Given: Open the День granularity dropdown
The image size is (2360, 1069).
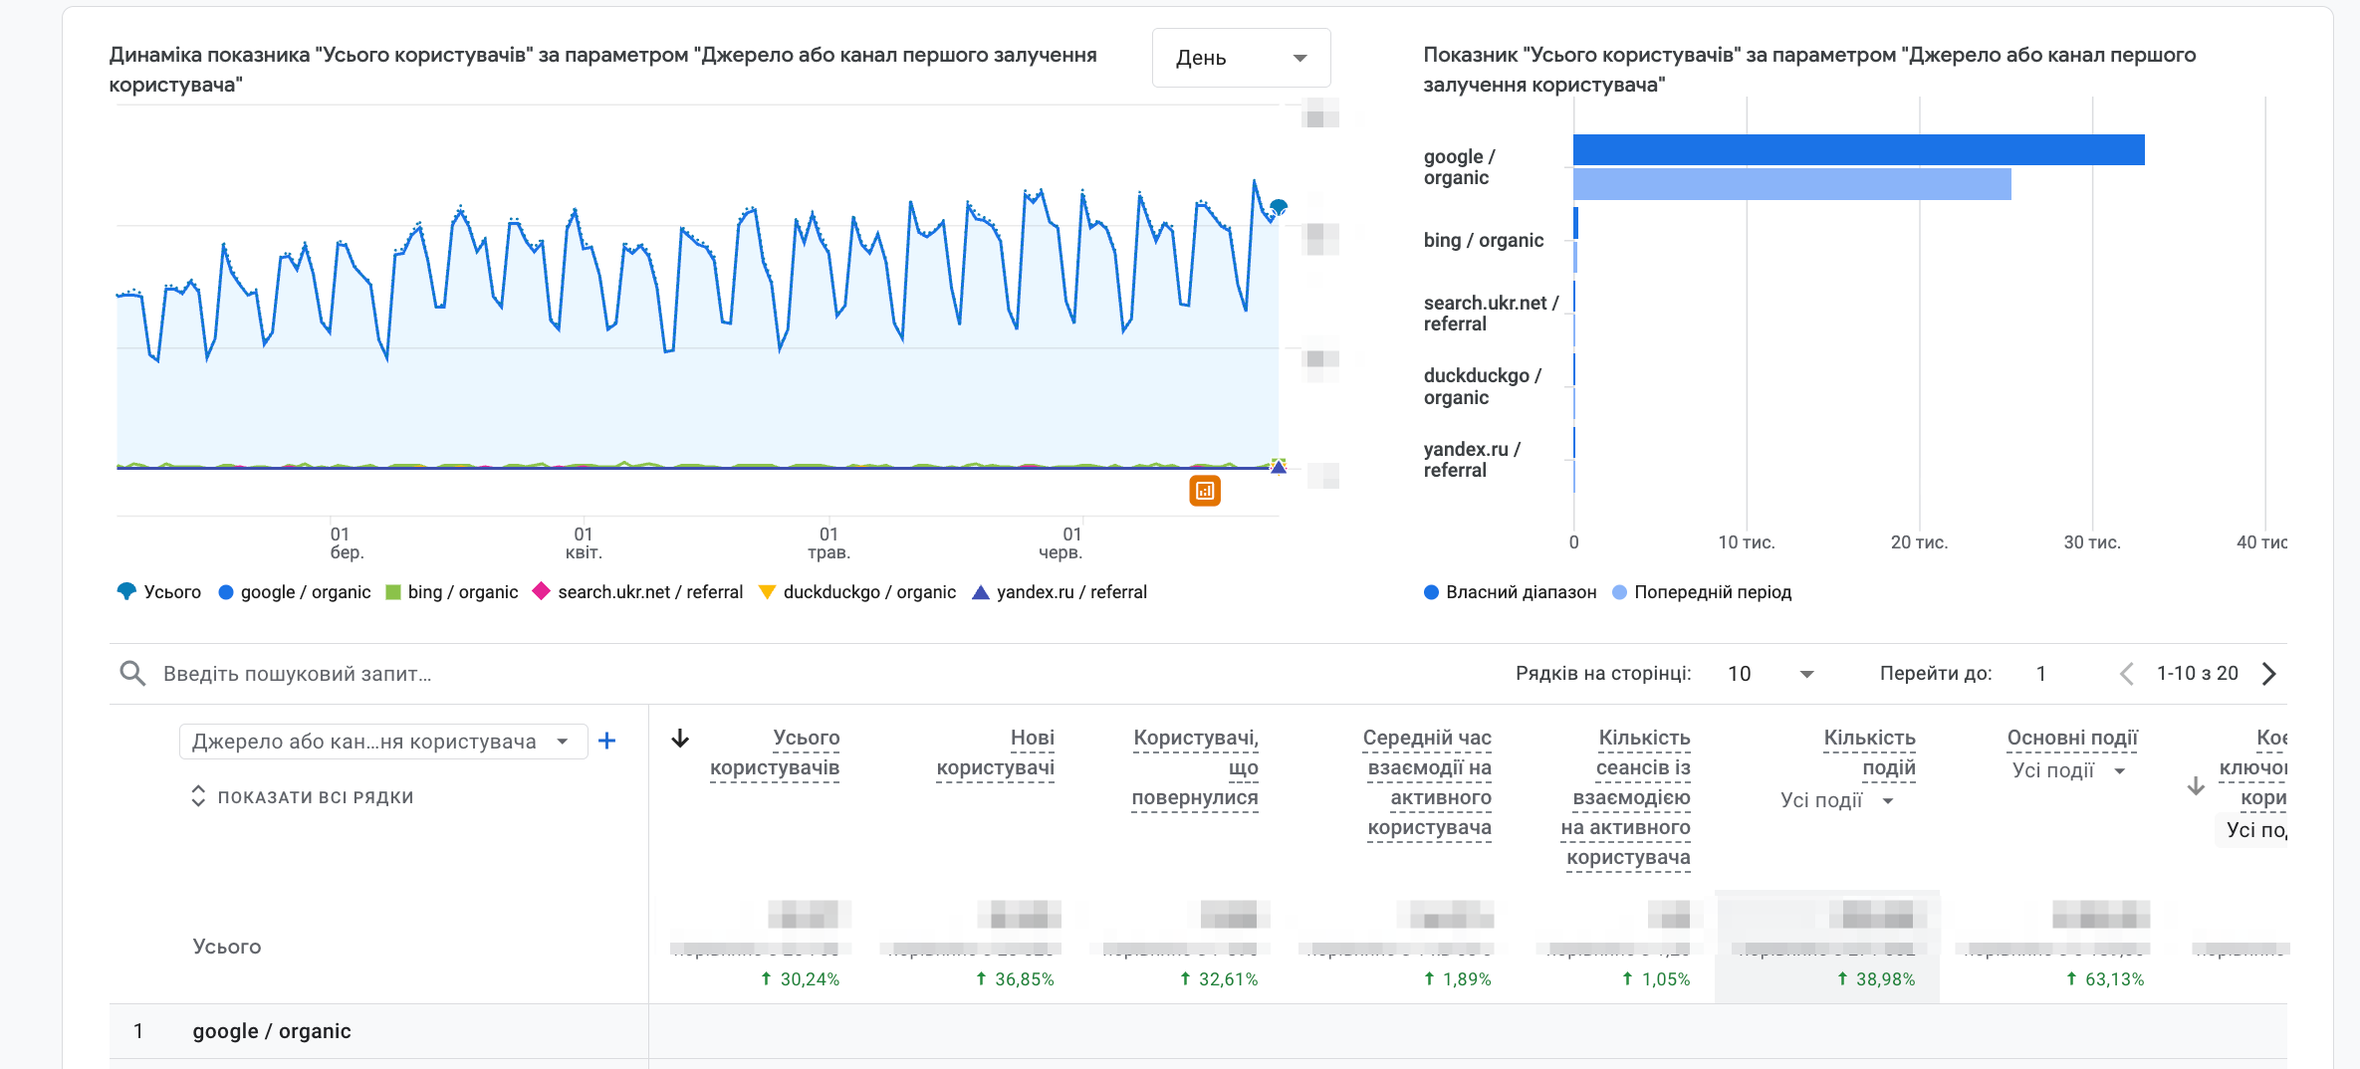Looking at the screenshot, I should (x=1241, y=58).
